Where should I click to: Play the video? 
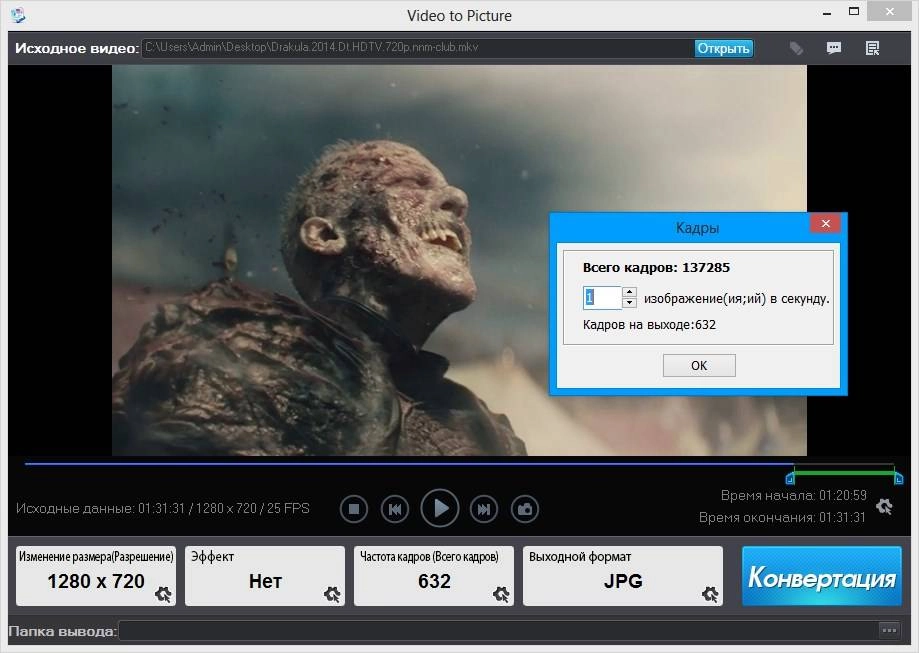click(x=440, y=508)
